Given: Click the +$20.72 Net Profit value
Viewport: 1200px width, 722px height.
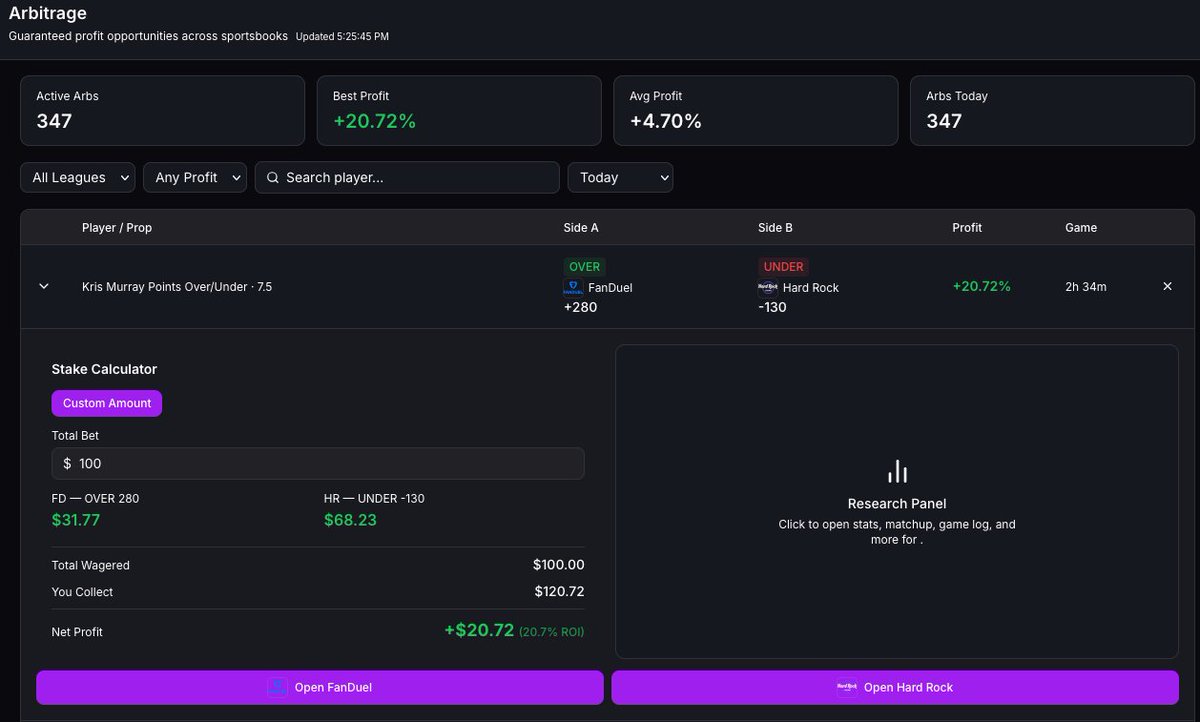Looking at the screenshot, I should (479, 631).
